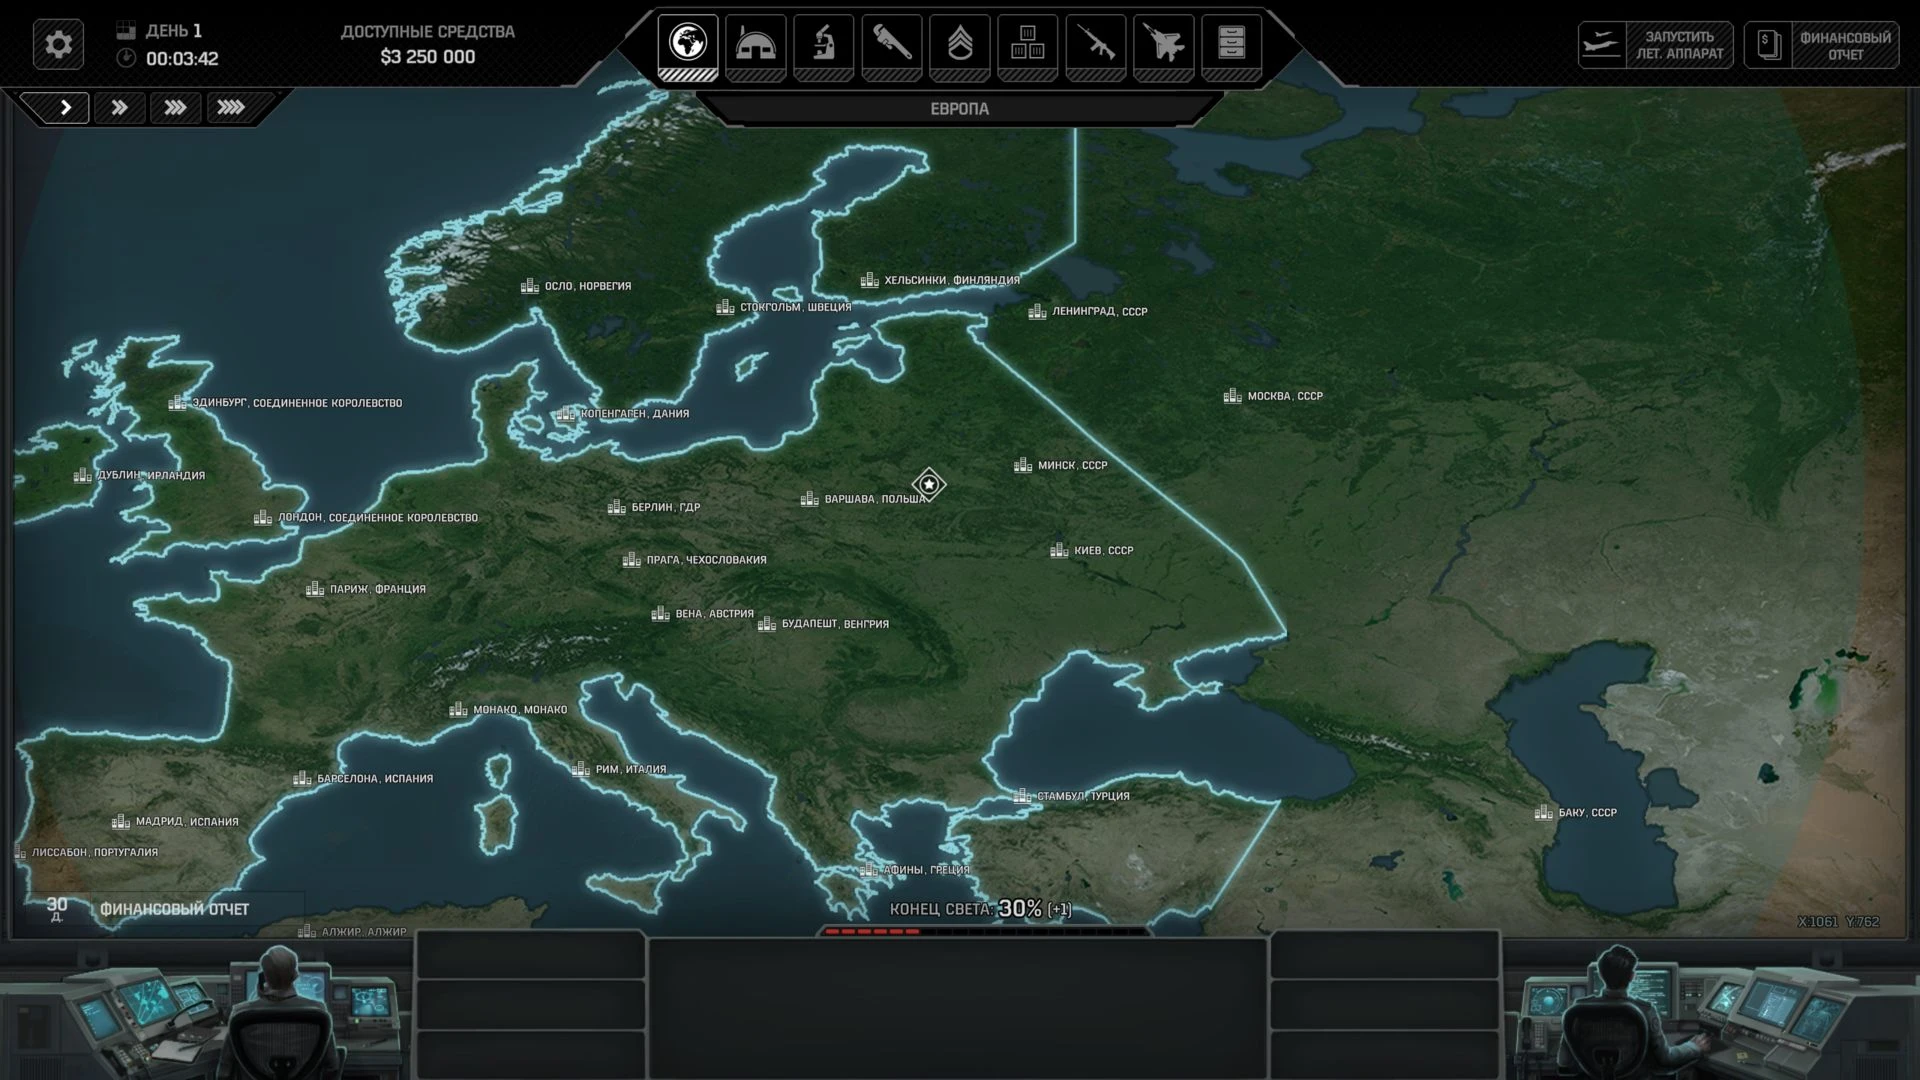
Task: Open Финансовый отчет button at top right
Action: [x=1821, y=45]
